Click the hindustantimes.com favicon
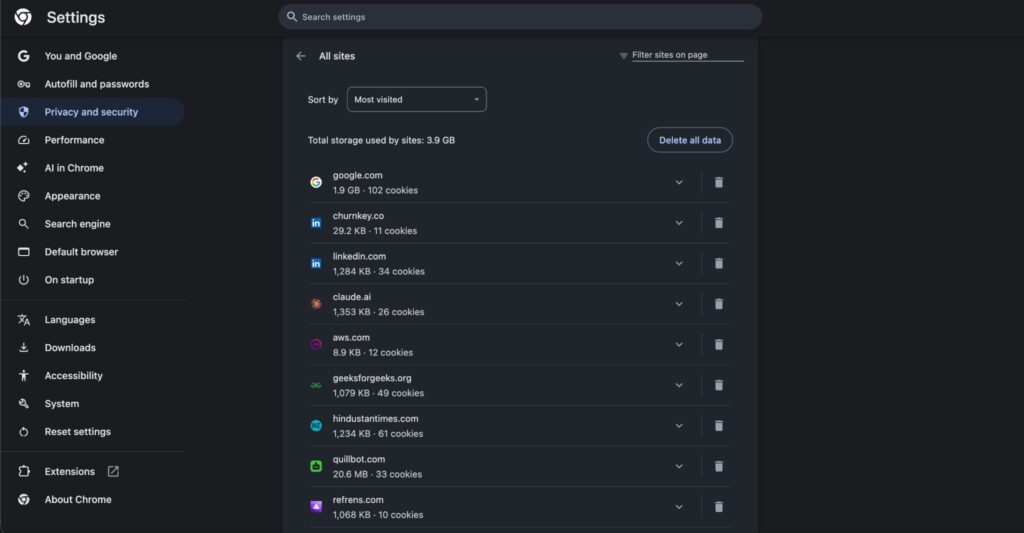 pyautogui.click(x=316, y=426)
